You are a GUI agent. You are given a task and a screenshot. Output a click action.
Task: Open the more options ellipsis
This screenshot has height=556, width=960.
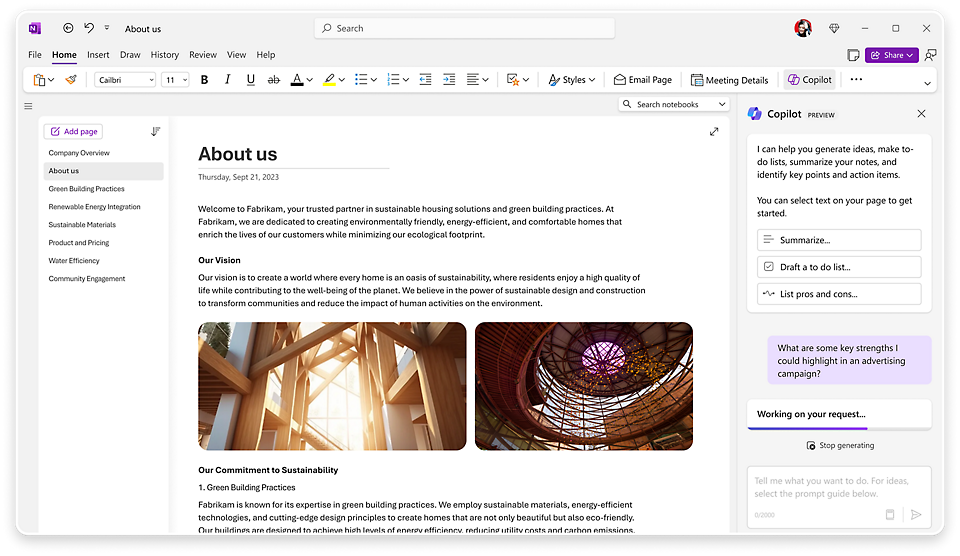[856, 79]
